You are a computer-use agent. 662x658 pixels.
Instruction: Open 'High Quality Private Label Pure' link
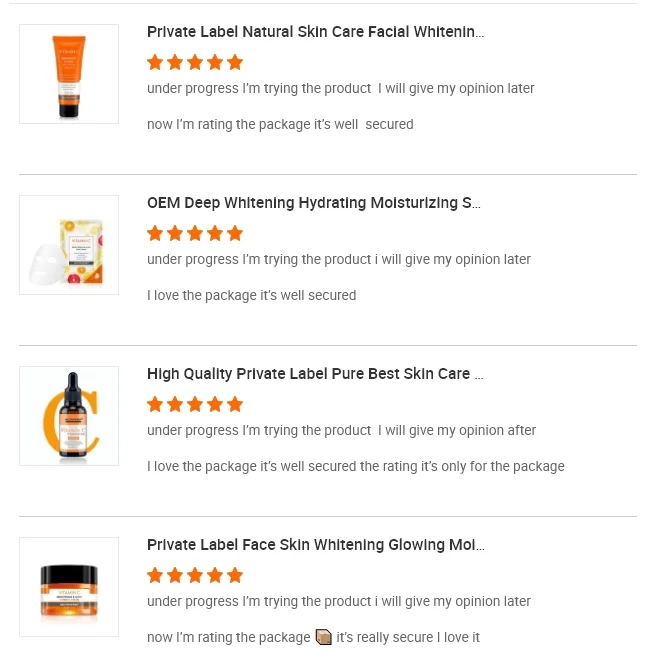click(x=315, y=374)
